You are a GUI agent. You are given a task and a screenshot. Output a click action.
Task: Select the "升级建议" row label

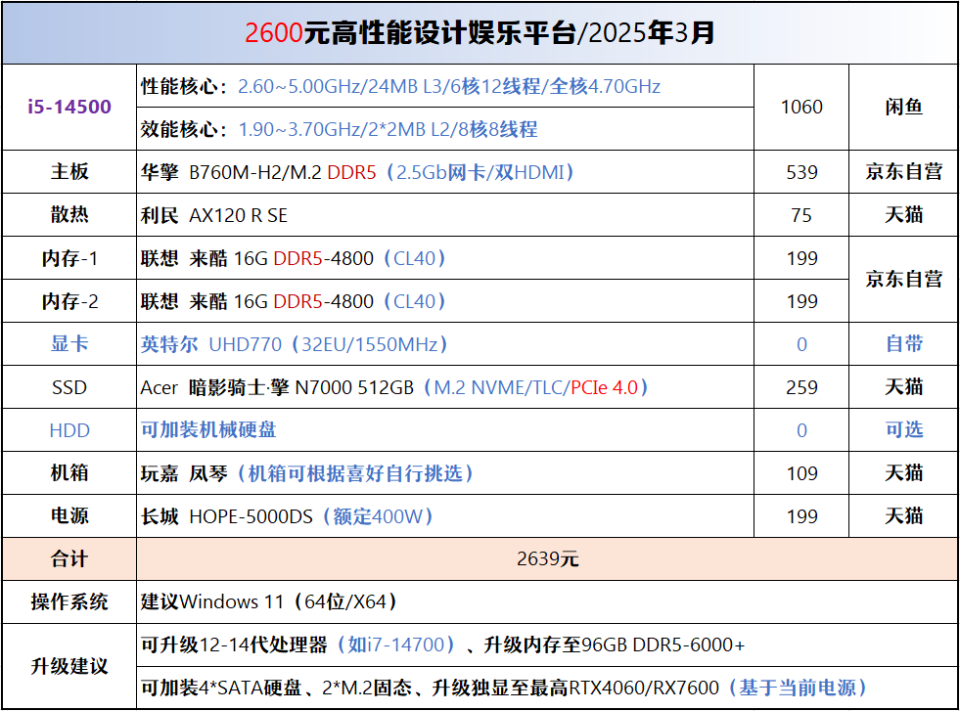[69, 666]
